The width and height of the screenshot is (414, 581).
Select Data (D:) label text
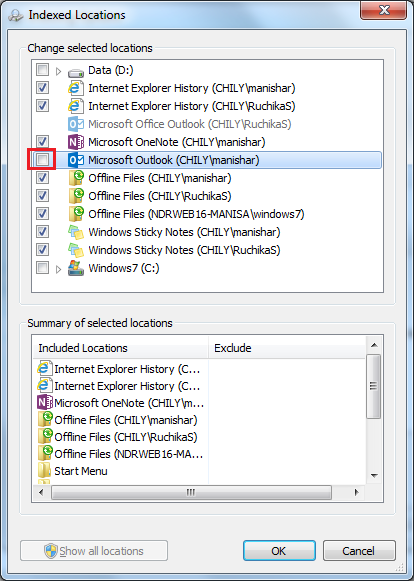coord(111,70)
